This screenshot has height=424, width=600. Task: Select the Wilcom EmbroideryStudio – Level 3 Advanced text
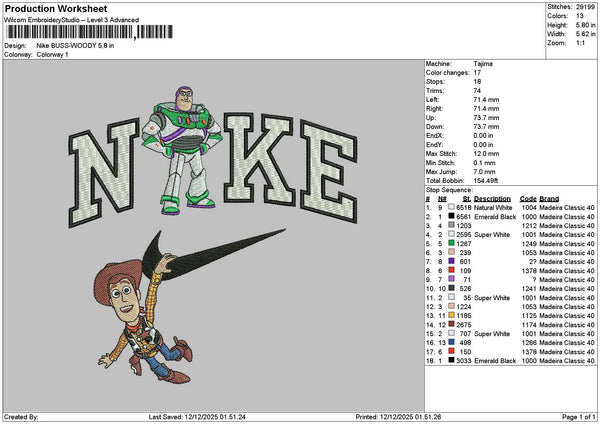pos(72,20)
